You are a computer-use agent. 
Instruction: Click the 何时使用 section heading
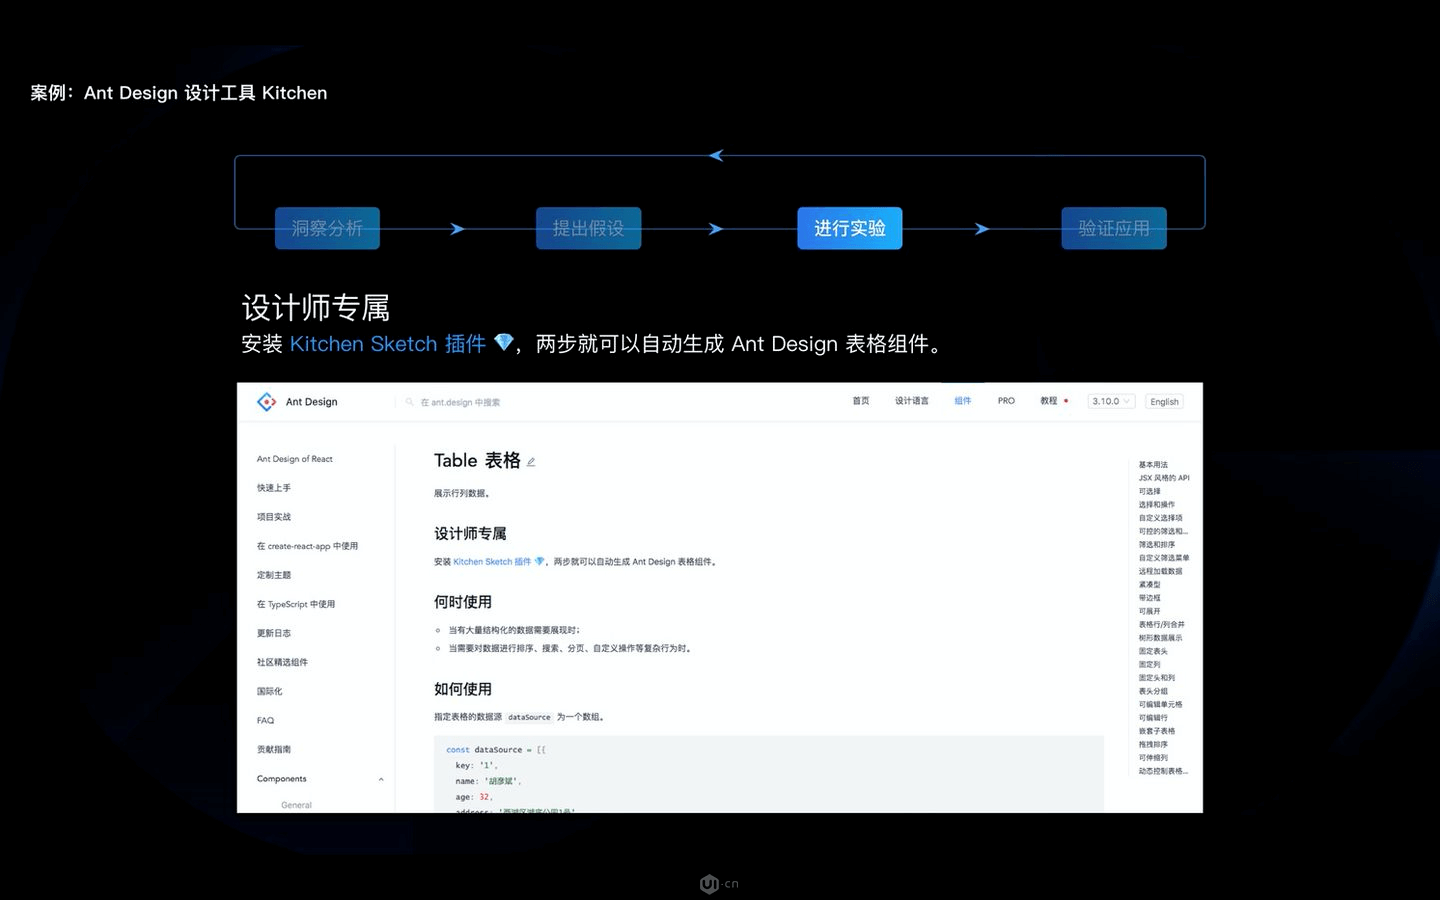(x=463, y=602)
